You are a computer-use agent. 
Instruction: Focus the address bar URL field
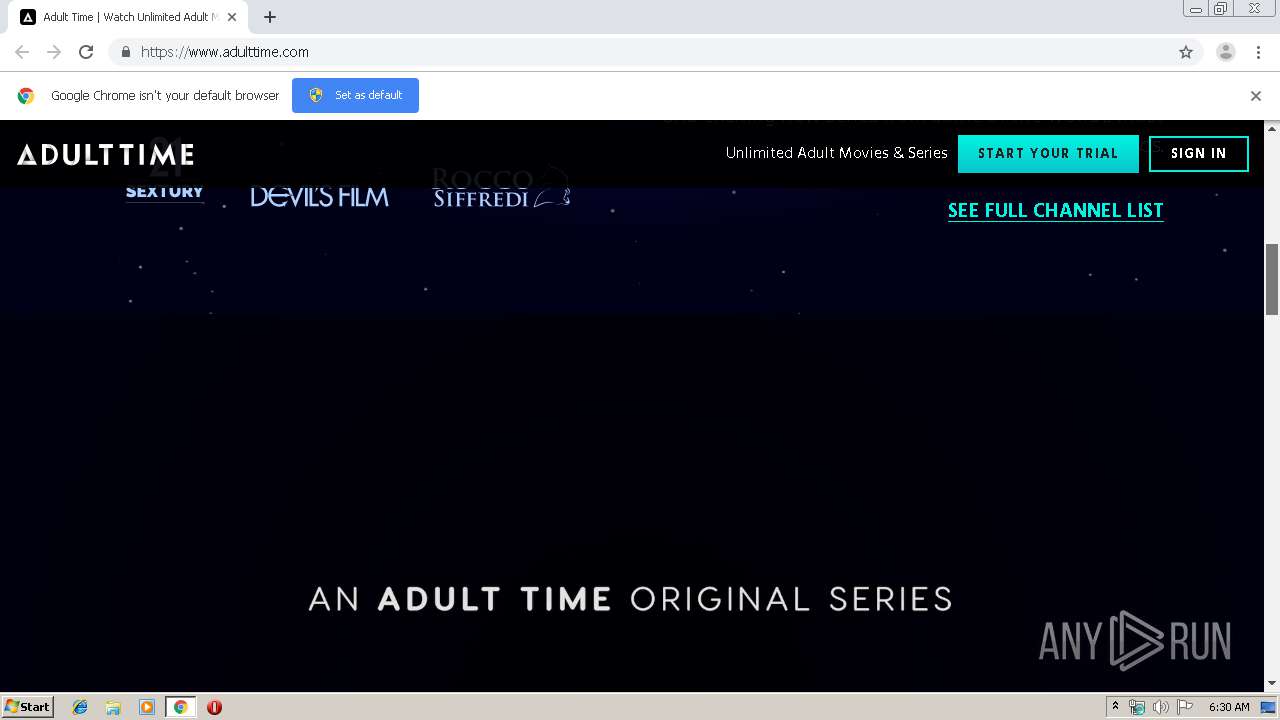[640, 52]
